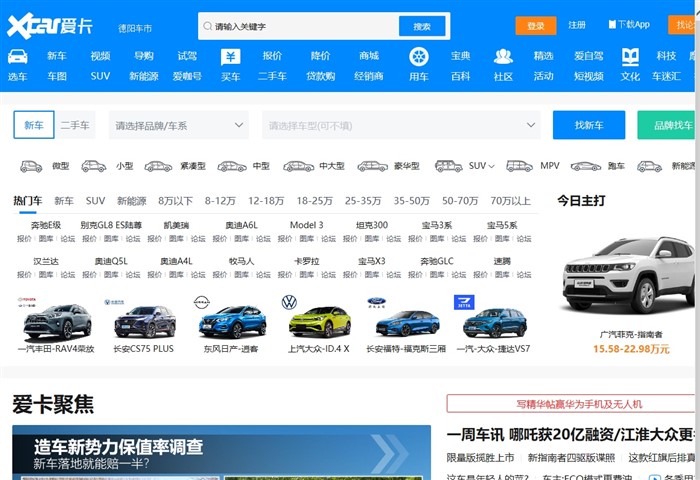Open the 请选择品牌/车系 dropdown
Screen dimensions: 700x480
pyautogui.click(x=179, y=125)
